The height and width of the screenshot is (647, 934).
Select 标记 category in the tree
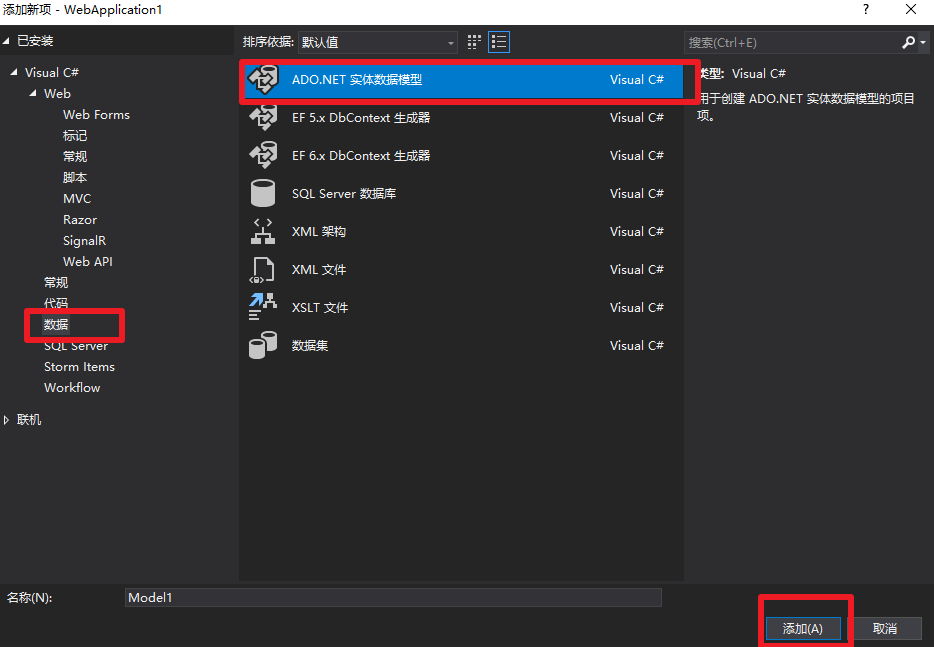pyautogui.click(x=75, y=136)
